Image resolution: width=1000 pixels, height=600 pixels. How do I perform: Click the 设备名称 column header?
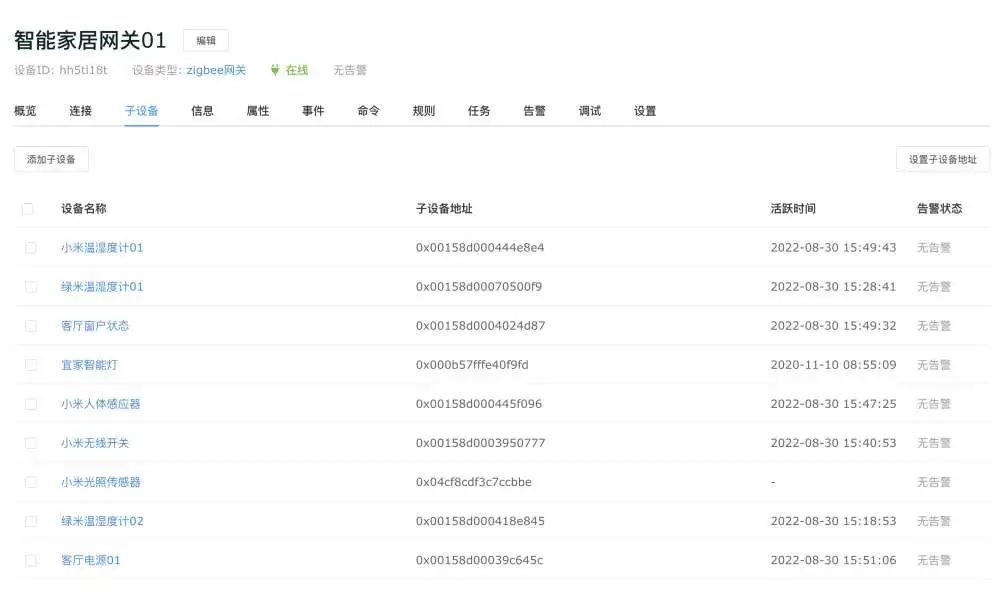pyautogui.click(x=84, y=209)
